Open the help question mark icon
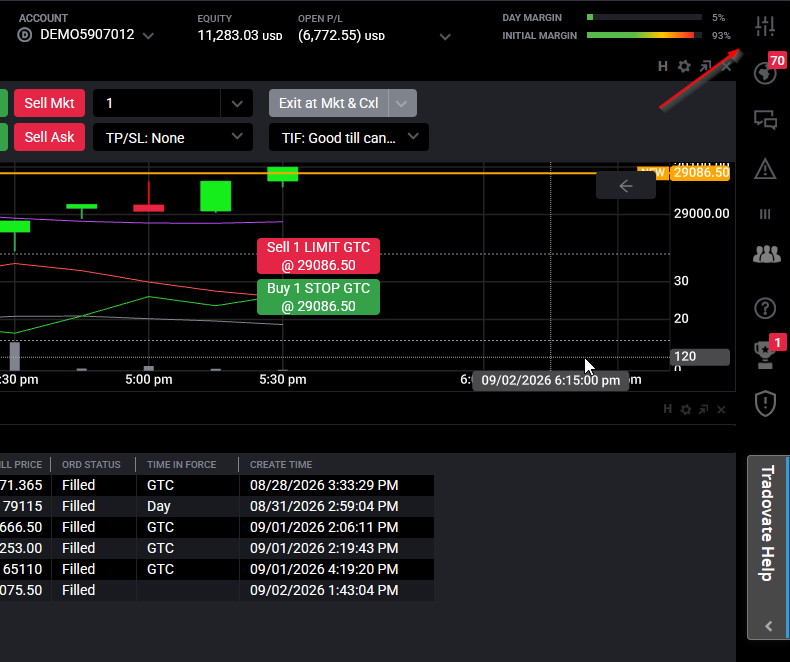The image size is (790, 662). [x=765, y=308]
